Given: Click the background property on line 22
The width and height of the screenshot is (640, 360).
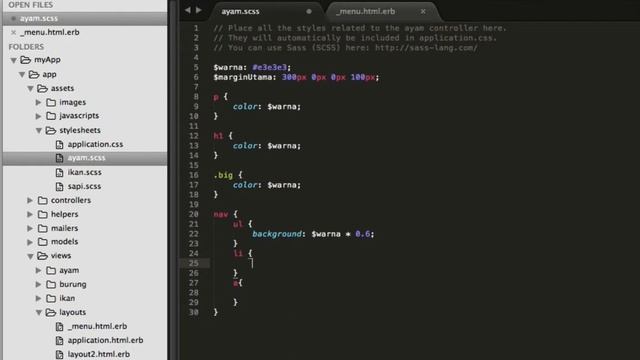Looking at the screenshot, I should (277, 234).
